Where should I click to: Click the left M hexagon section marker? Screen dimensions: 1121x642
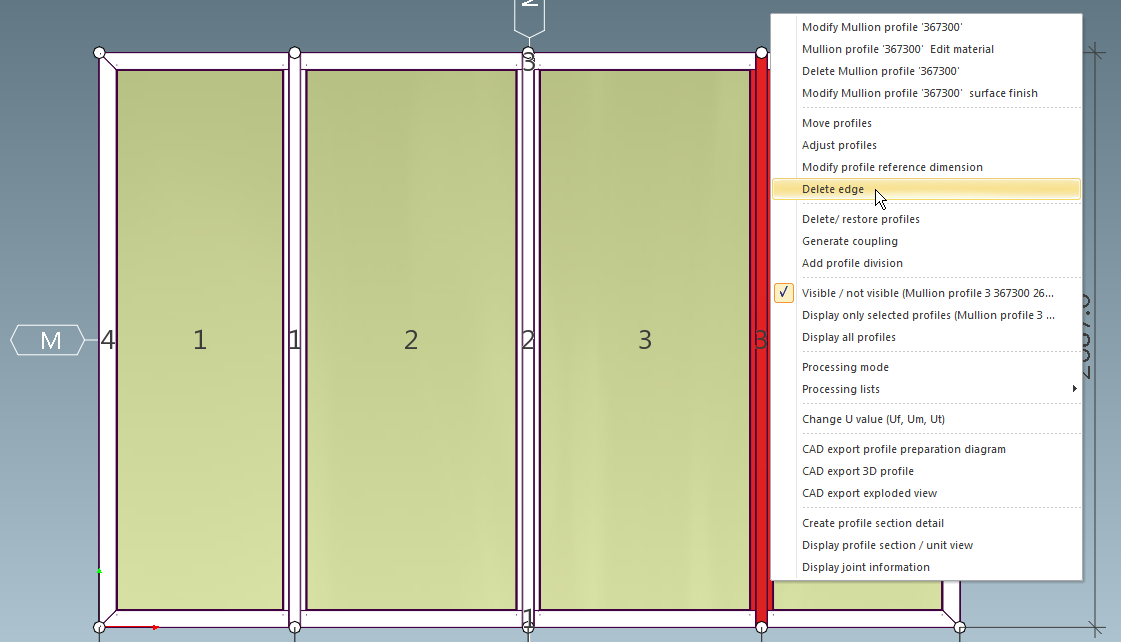click(x=49, y=341)
